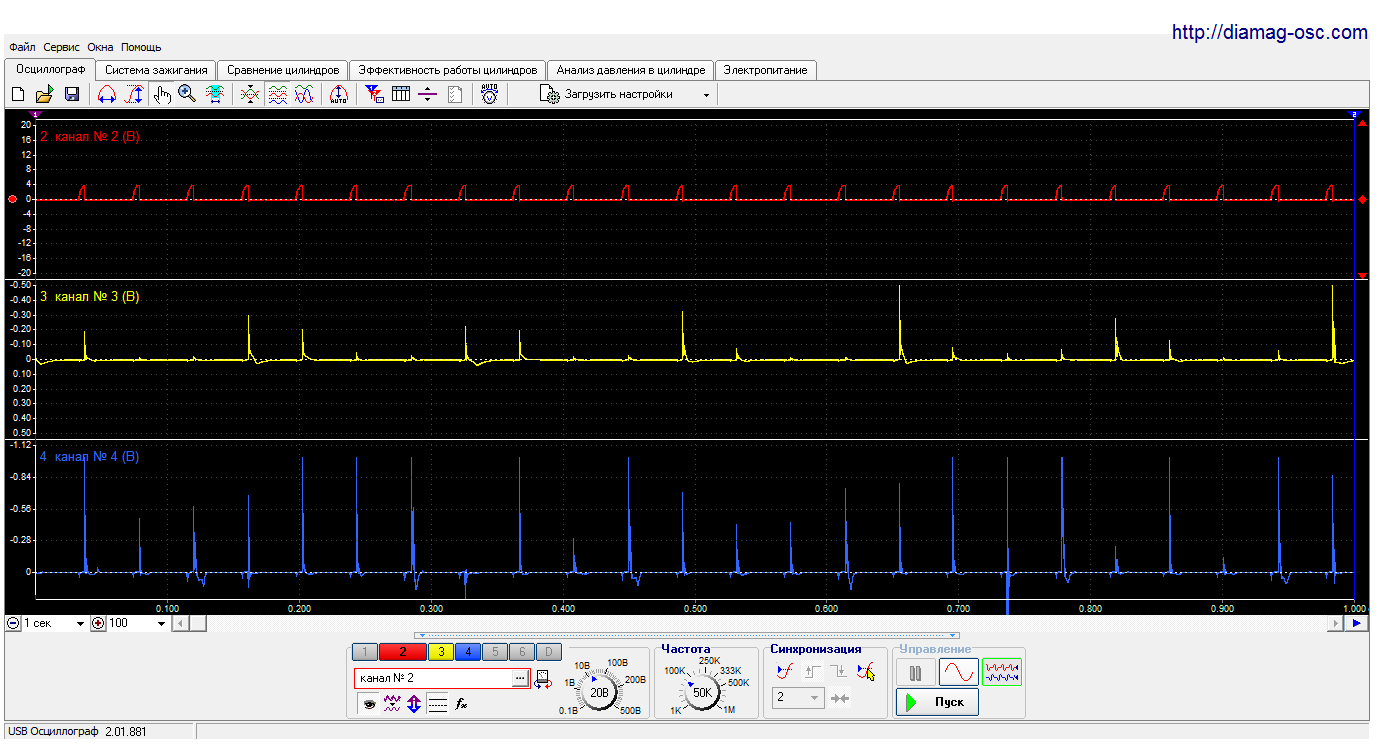
Task: Switch to single sine display mode
Action: (x=958, y=671)
